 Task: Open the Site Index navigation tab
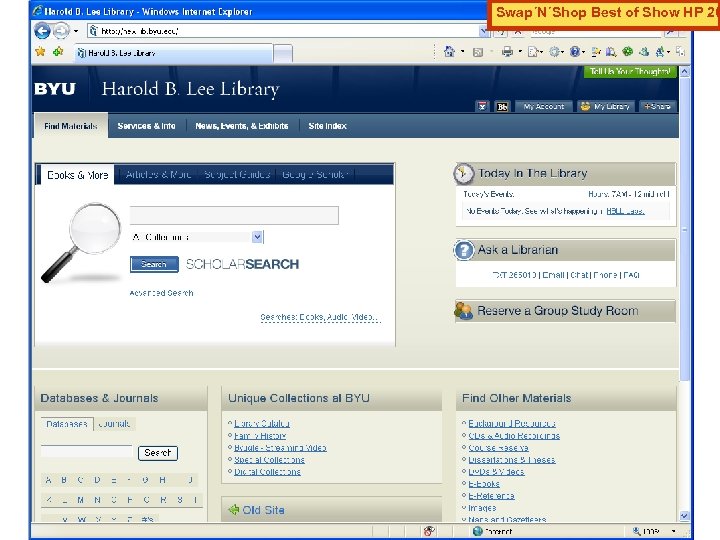click(327, 126)
